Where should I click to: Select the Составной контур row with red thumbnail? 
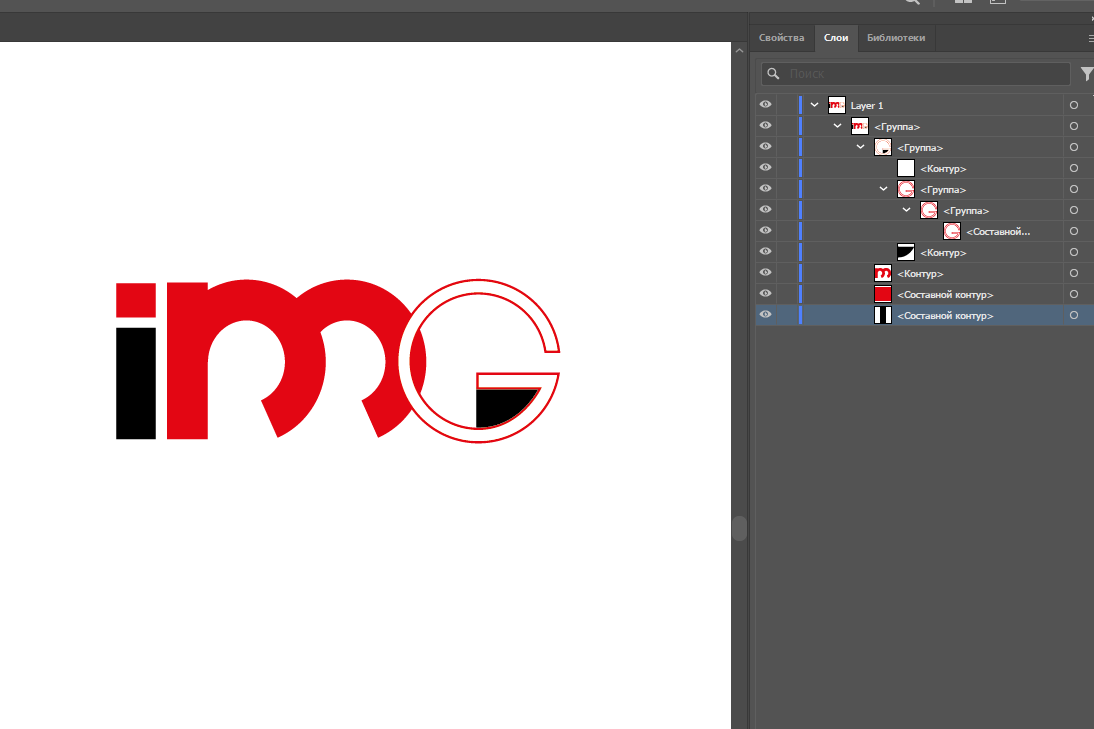(x=944, y=294)
